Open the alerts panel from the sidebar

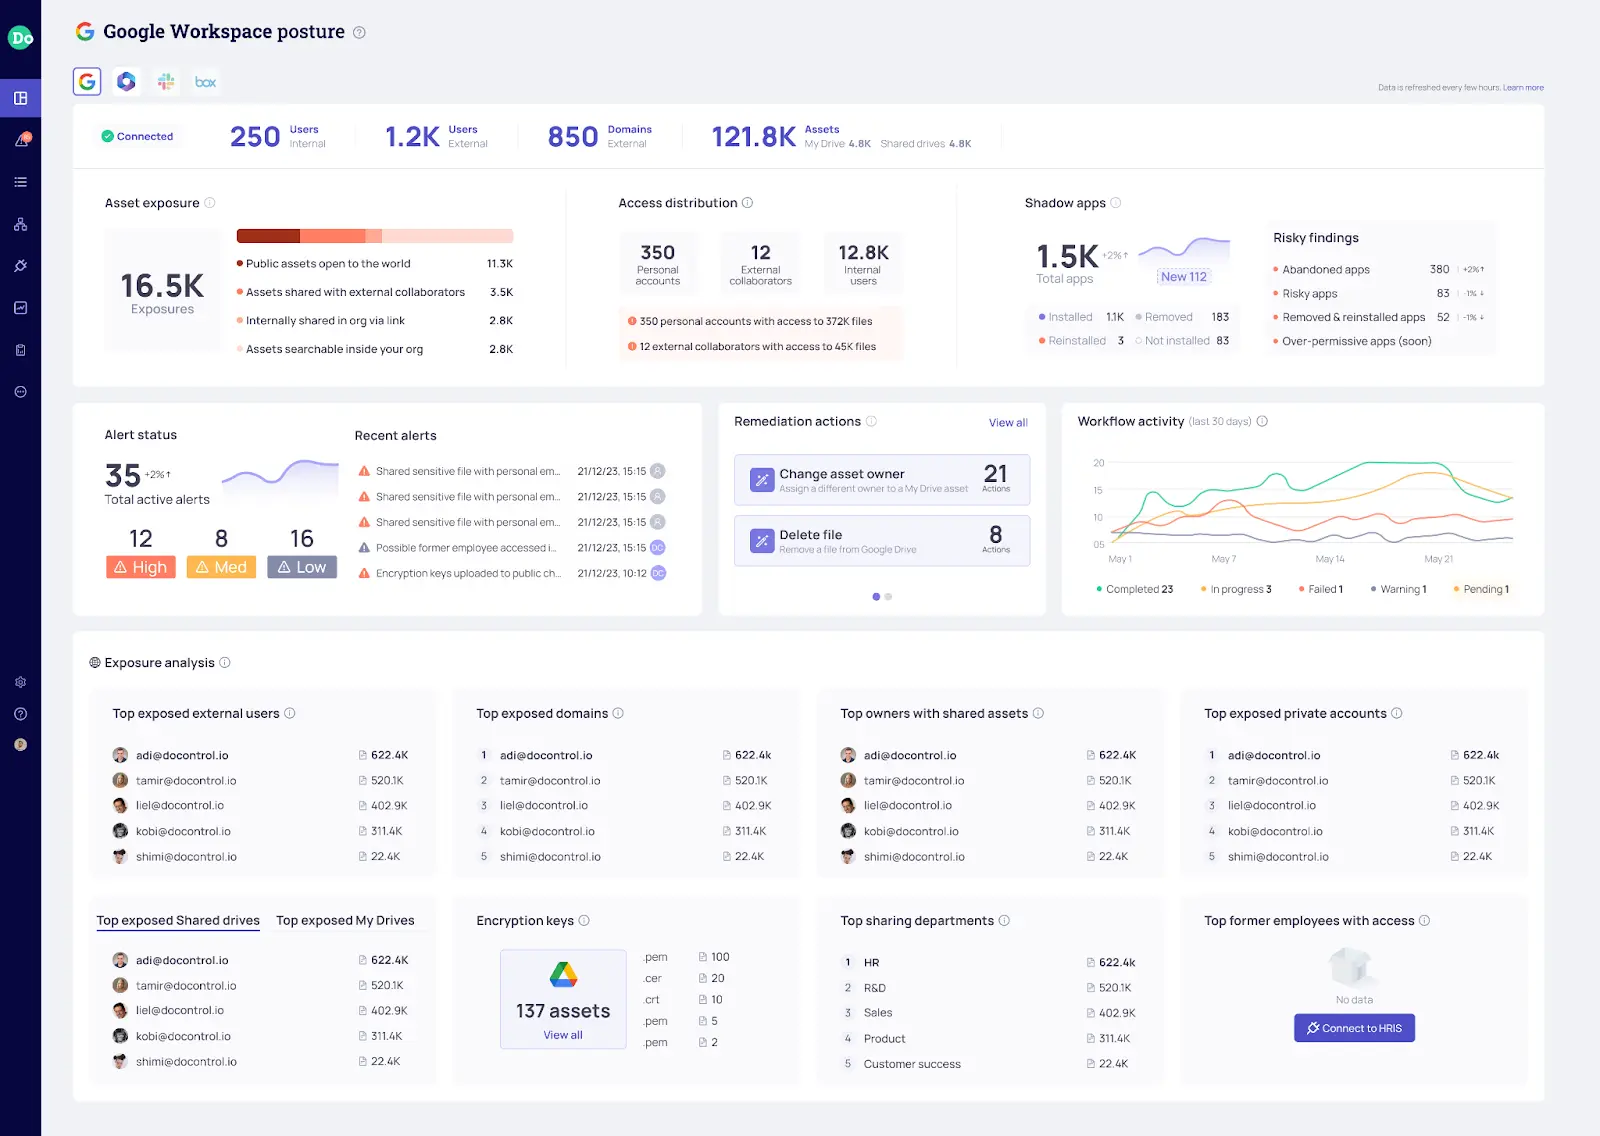click(x=20, y=140)
